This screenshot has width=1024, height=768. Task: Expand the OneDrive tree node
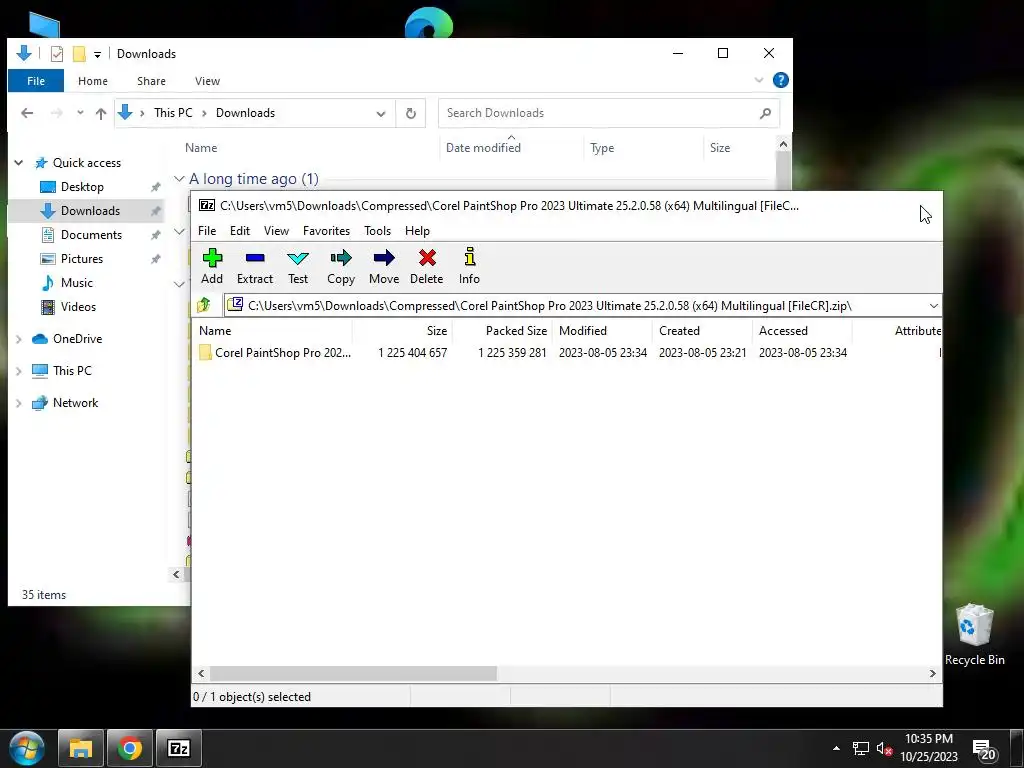pyautogui.click(x=19, y=339)
